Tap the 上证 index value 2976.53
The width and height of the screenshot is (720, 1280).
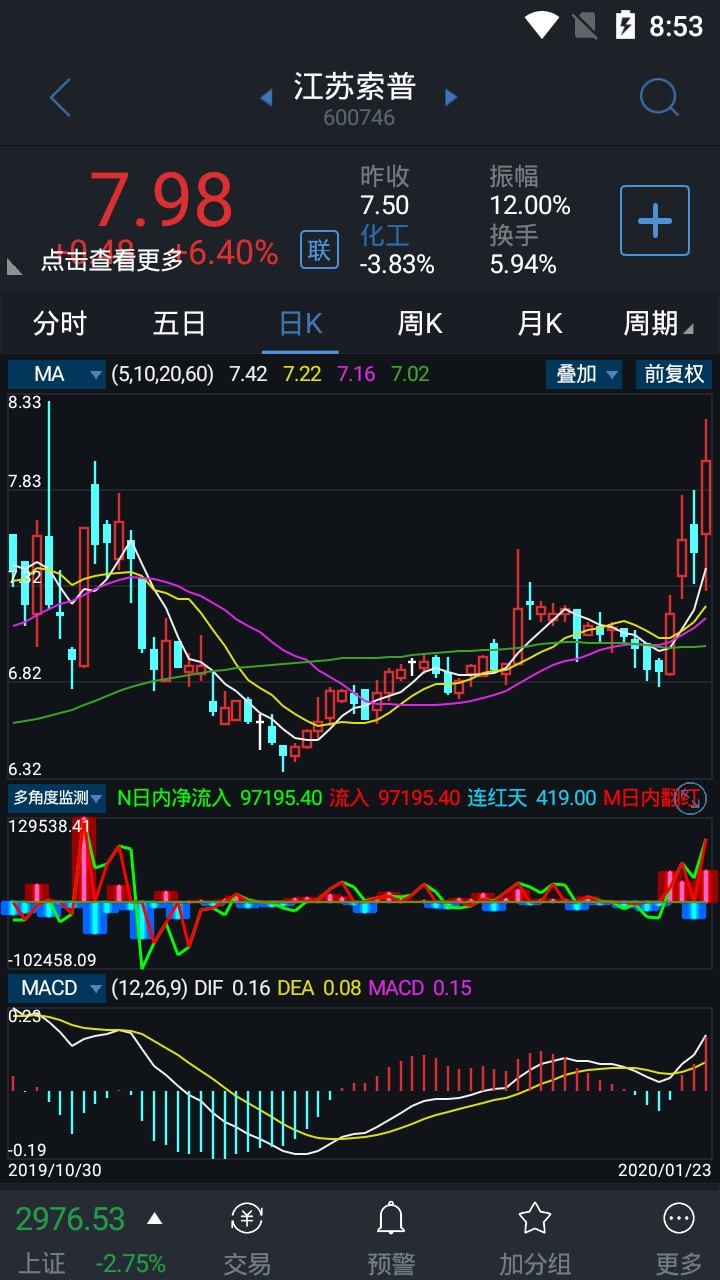coord(70,1219)
